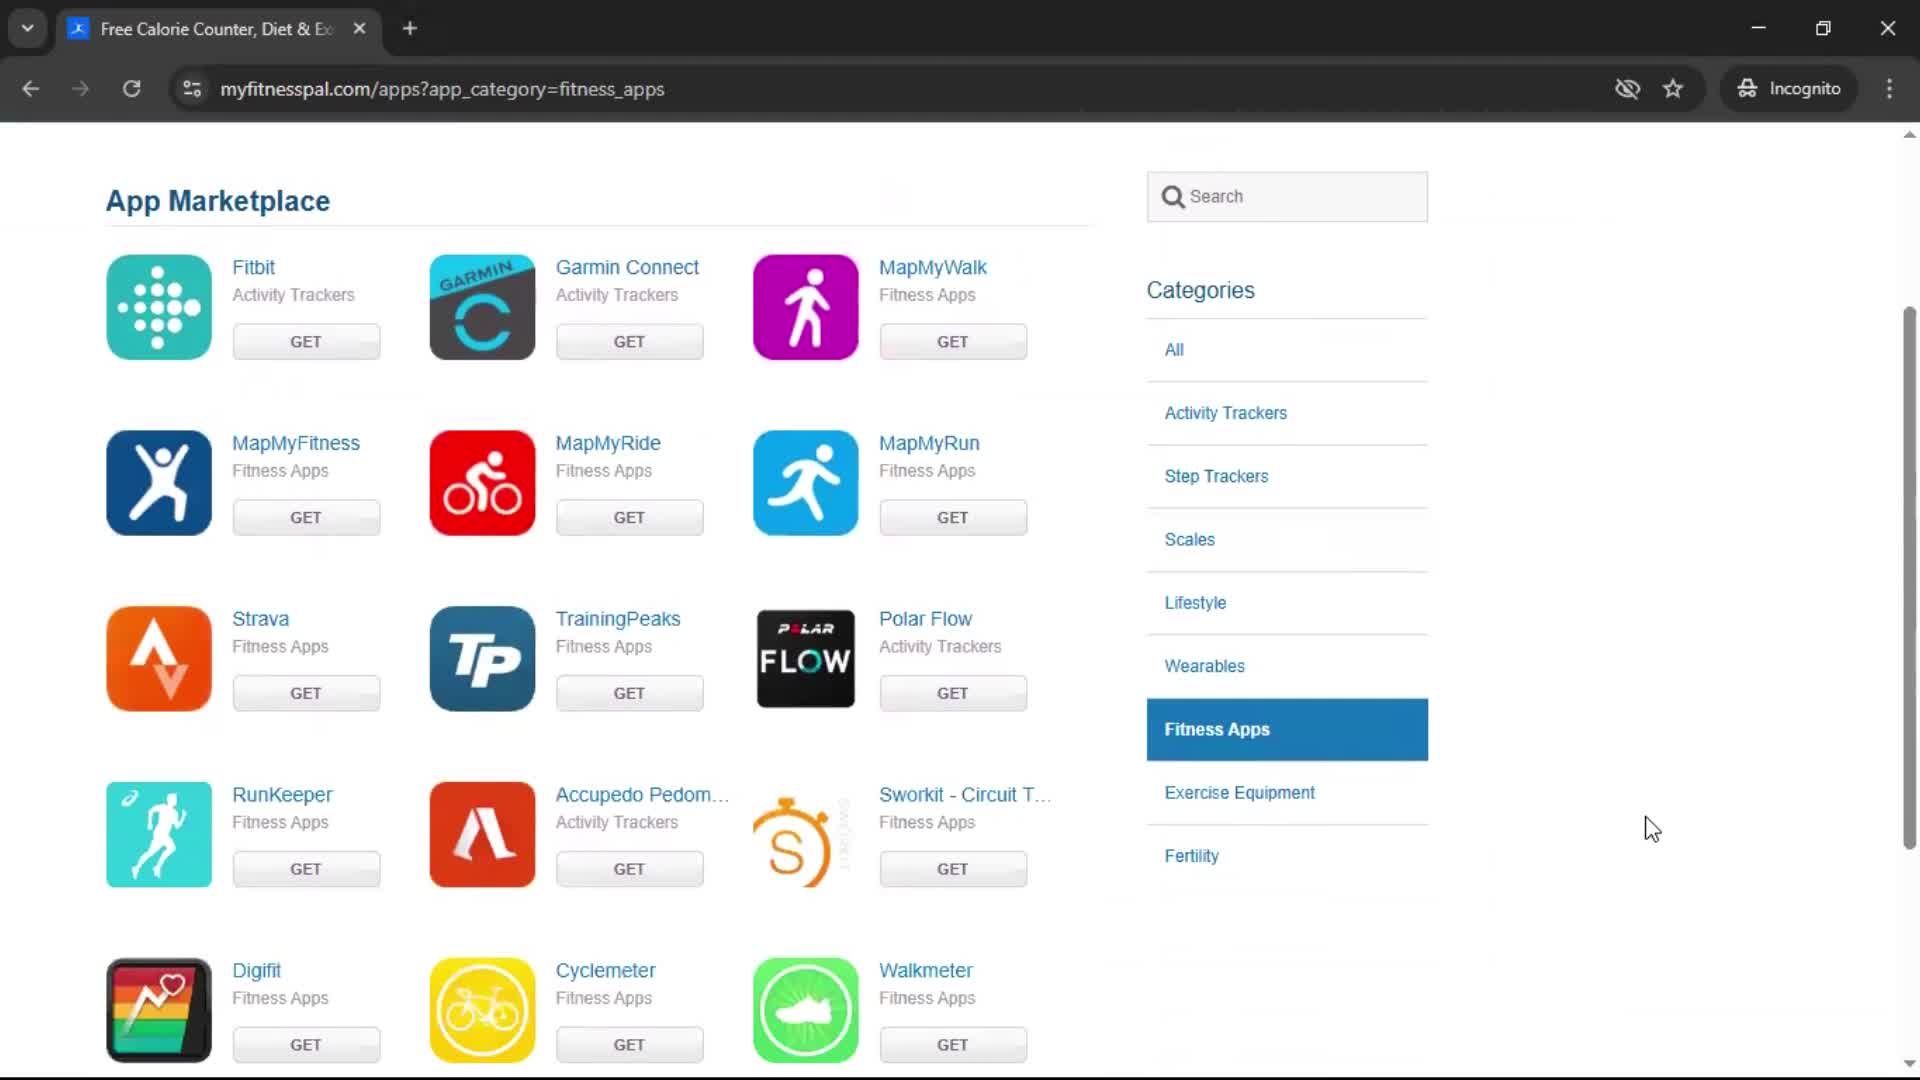Click GET button for Garmin Connect

(x=629, y=342)
